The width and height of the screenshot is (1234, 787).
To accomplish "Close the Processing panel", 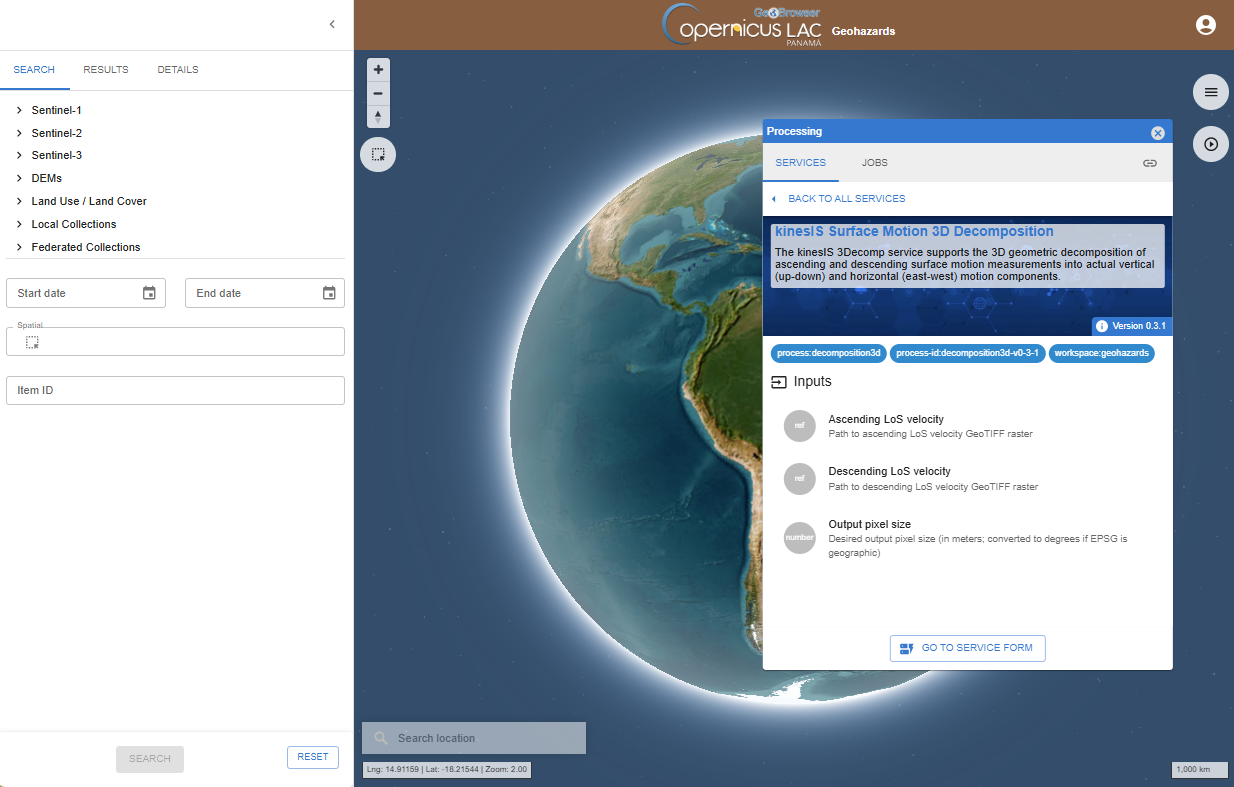I will [x=1157, y=133].
